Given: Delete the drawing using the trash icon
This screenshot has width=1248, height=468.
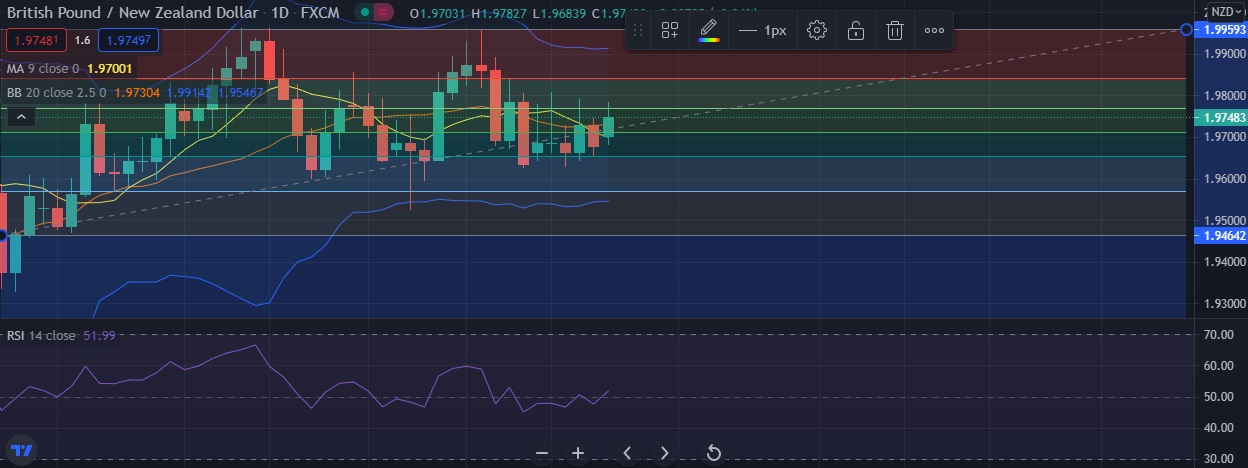Looking at the screenshot, I should [895, 31].
